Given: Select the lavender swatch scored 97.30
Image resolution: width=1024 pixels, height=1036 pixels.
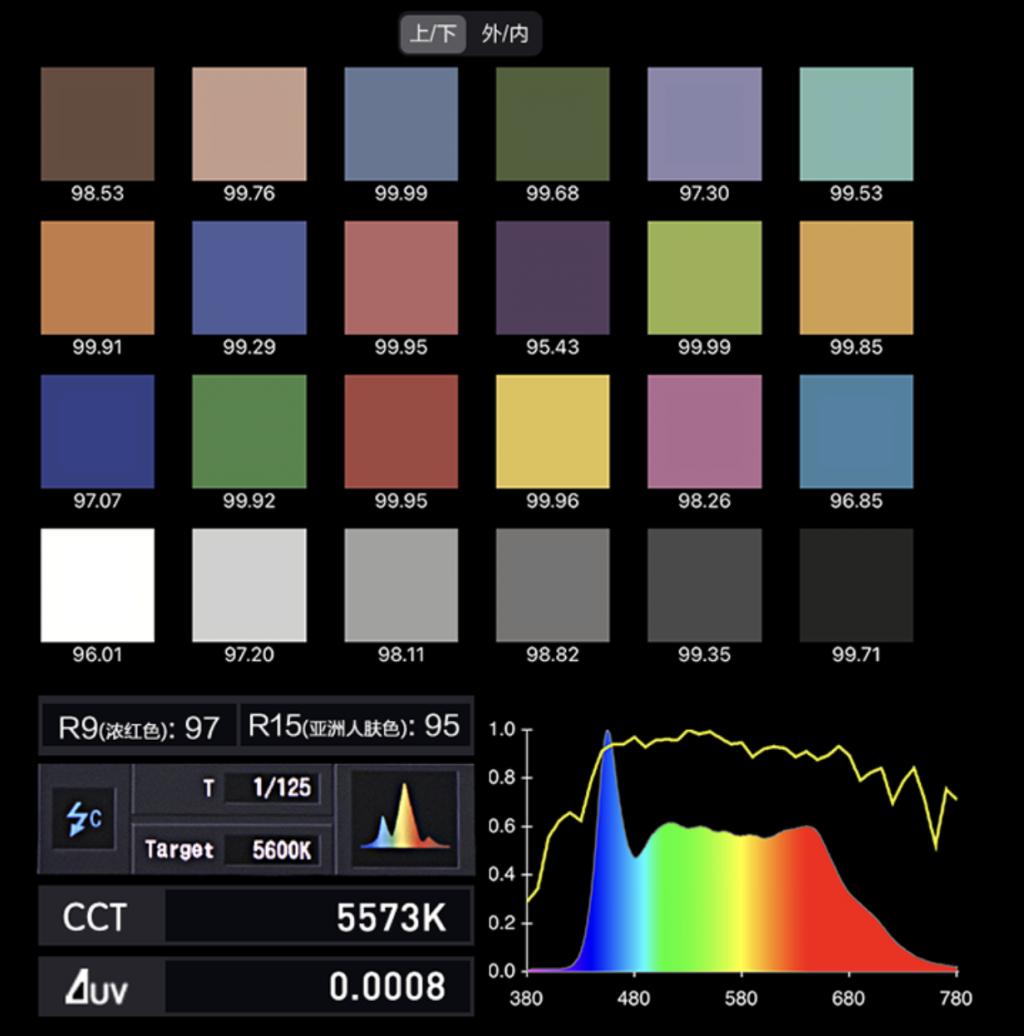Looking at the screenshot, I should click(x=704, y=124).
